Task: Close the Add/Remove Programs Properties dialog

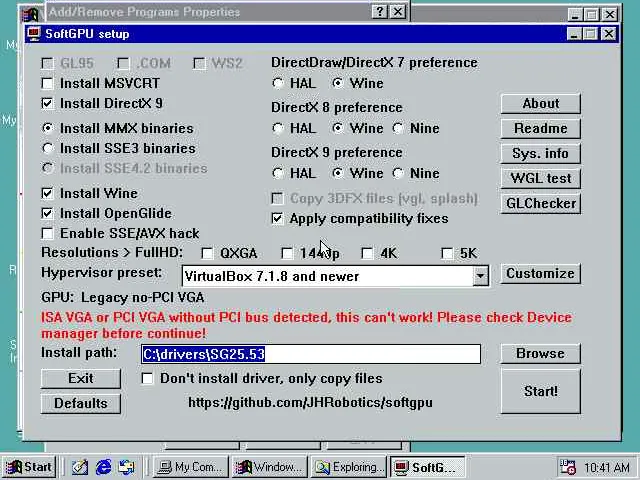Action: click(398, 12)
